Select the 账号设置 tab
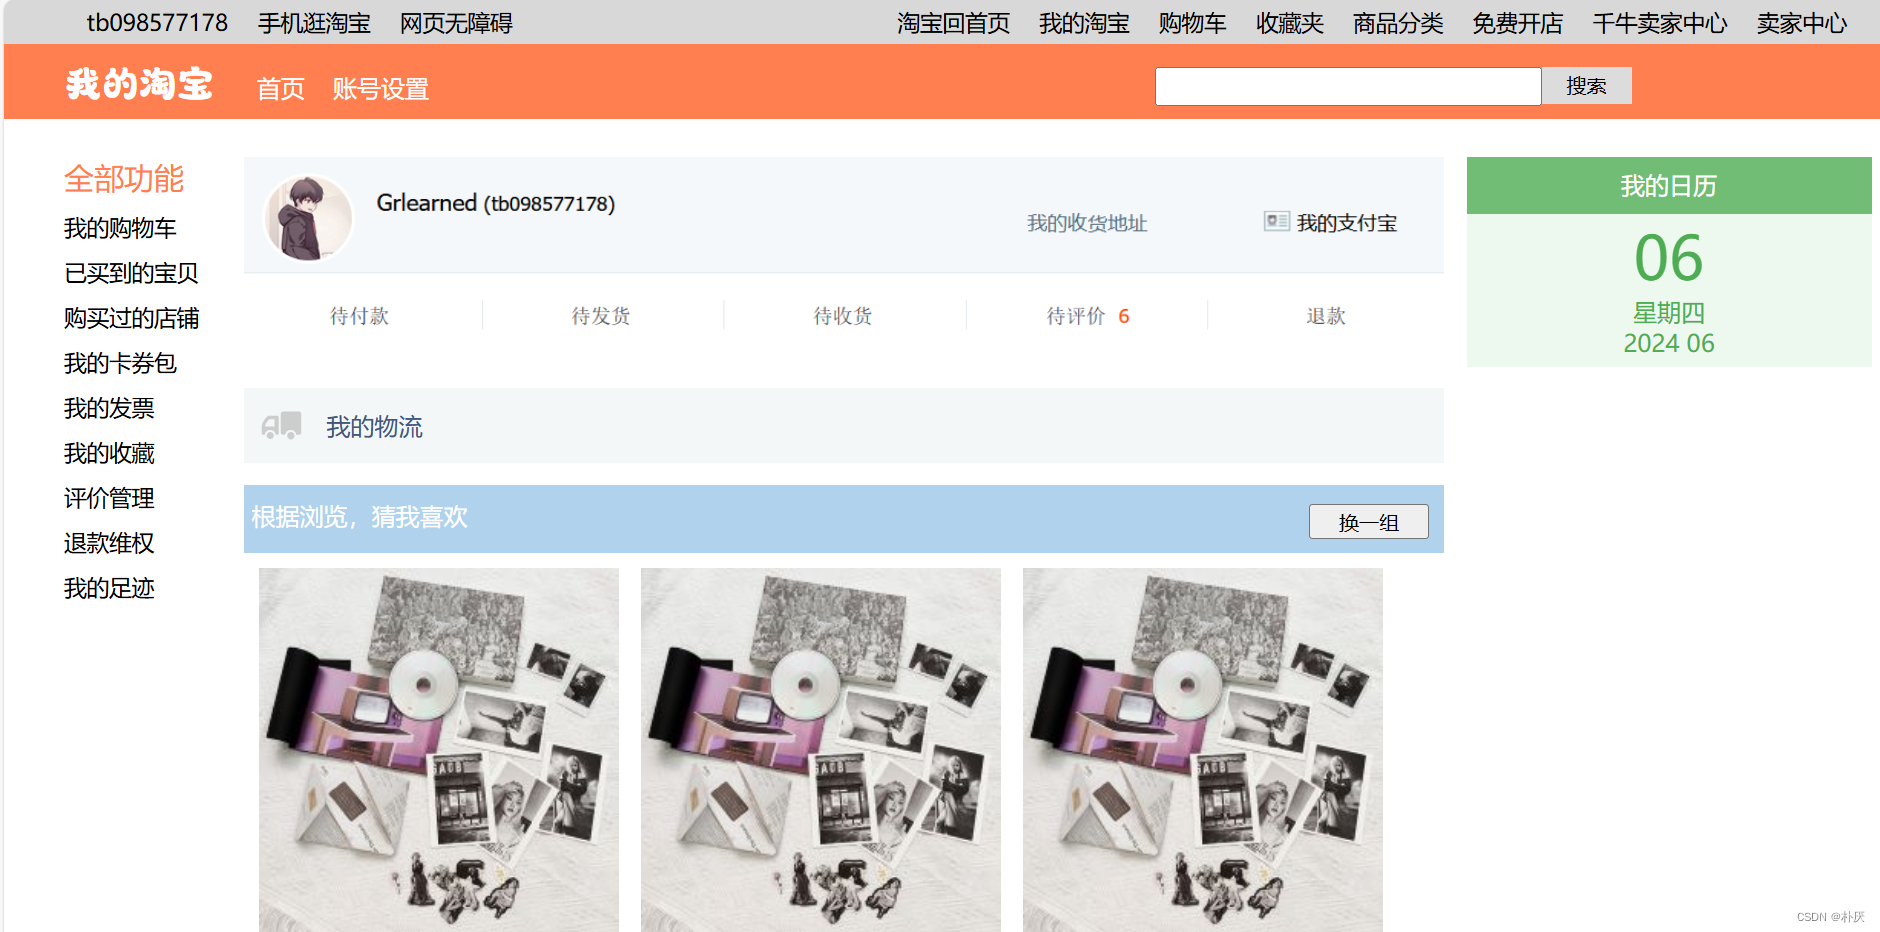This screenshot has height=932, width=1880. pos(380,89)
